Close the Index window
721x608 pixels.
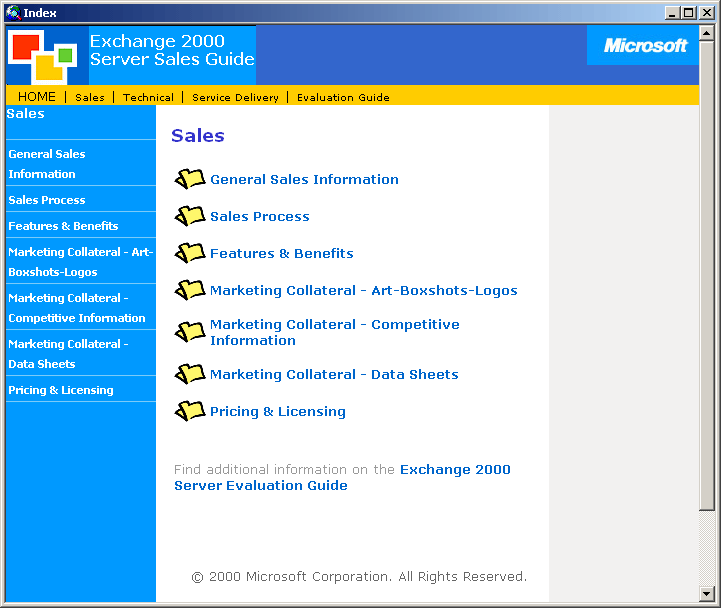(x=706, y=13)
